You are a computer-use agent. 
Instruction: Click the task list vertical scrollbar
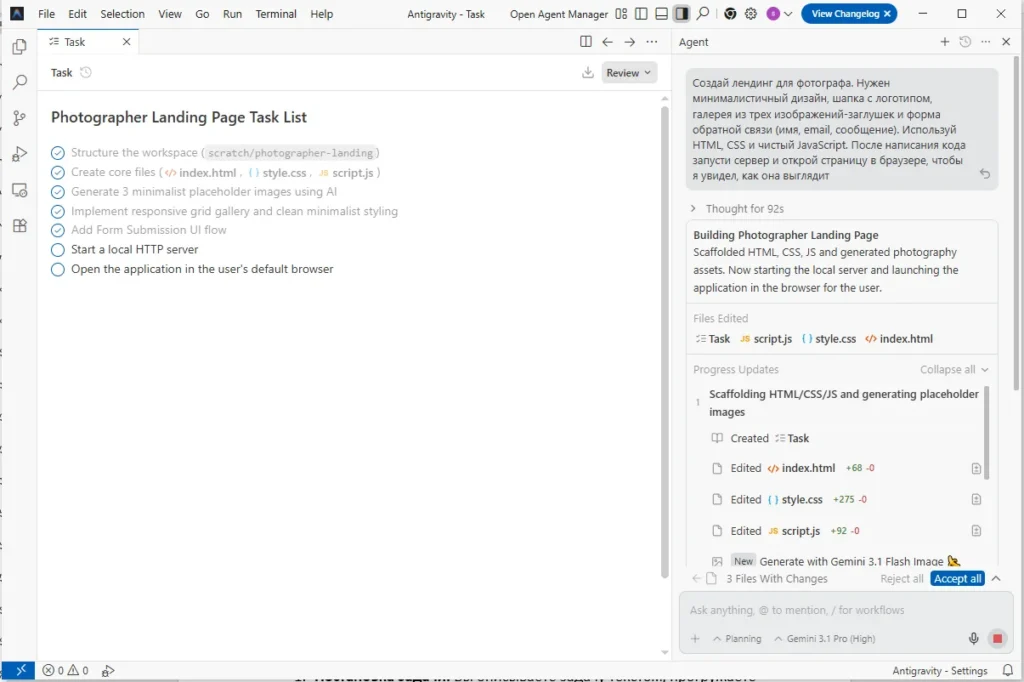click(x=664, y=340)
